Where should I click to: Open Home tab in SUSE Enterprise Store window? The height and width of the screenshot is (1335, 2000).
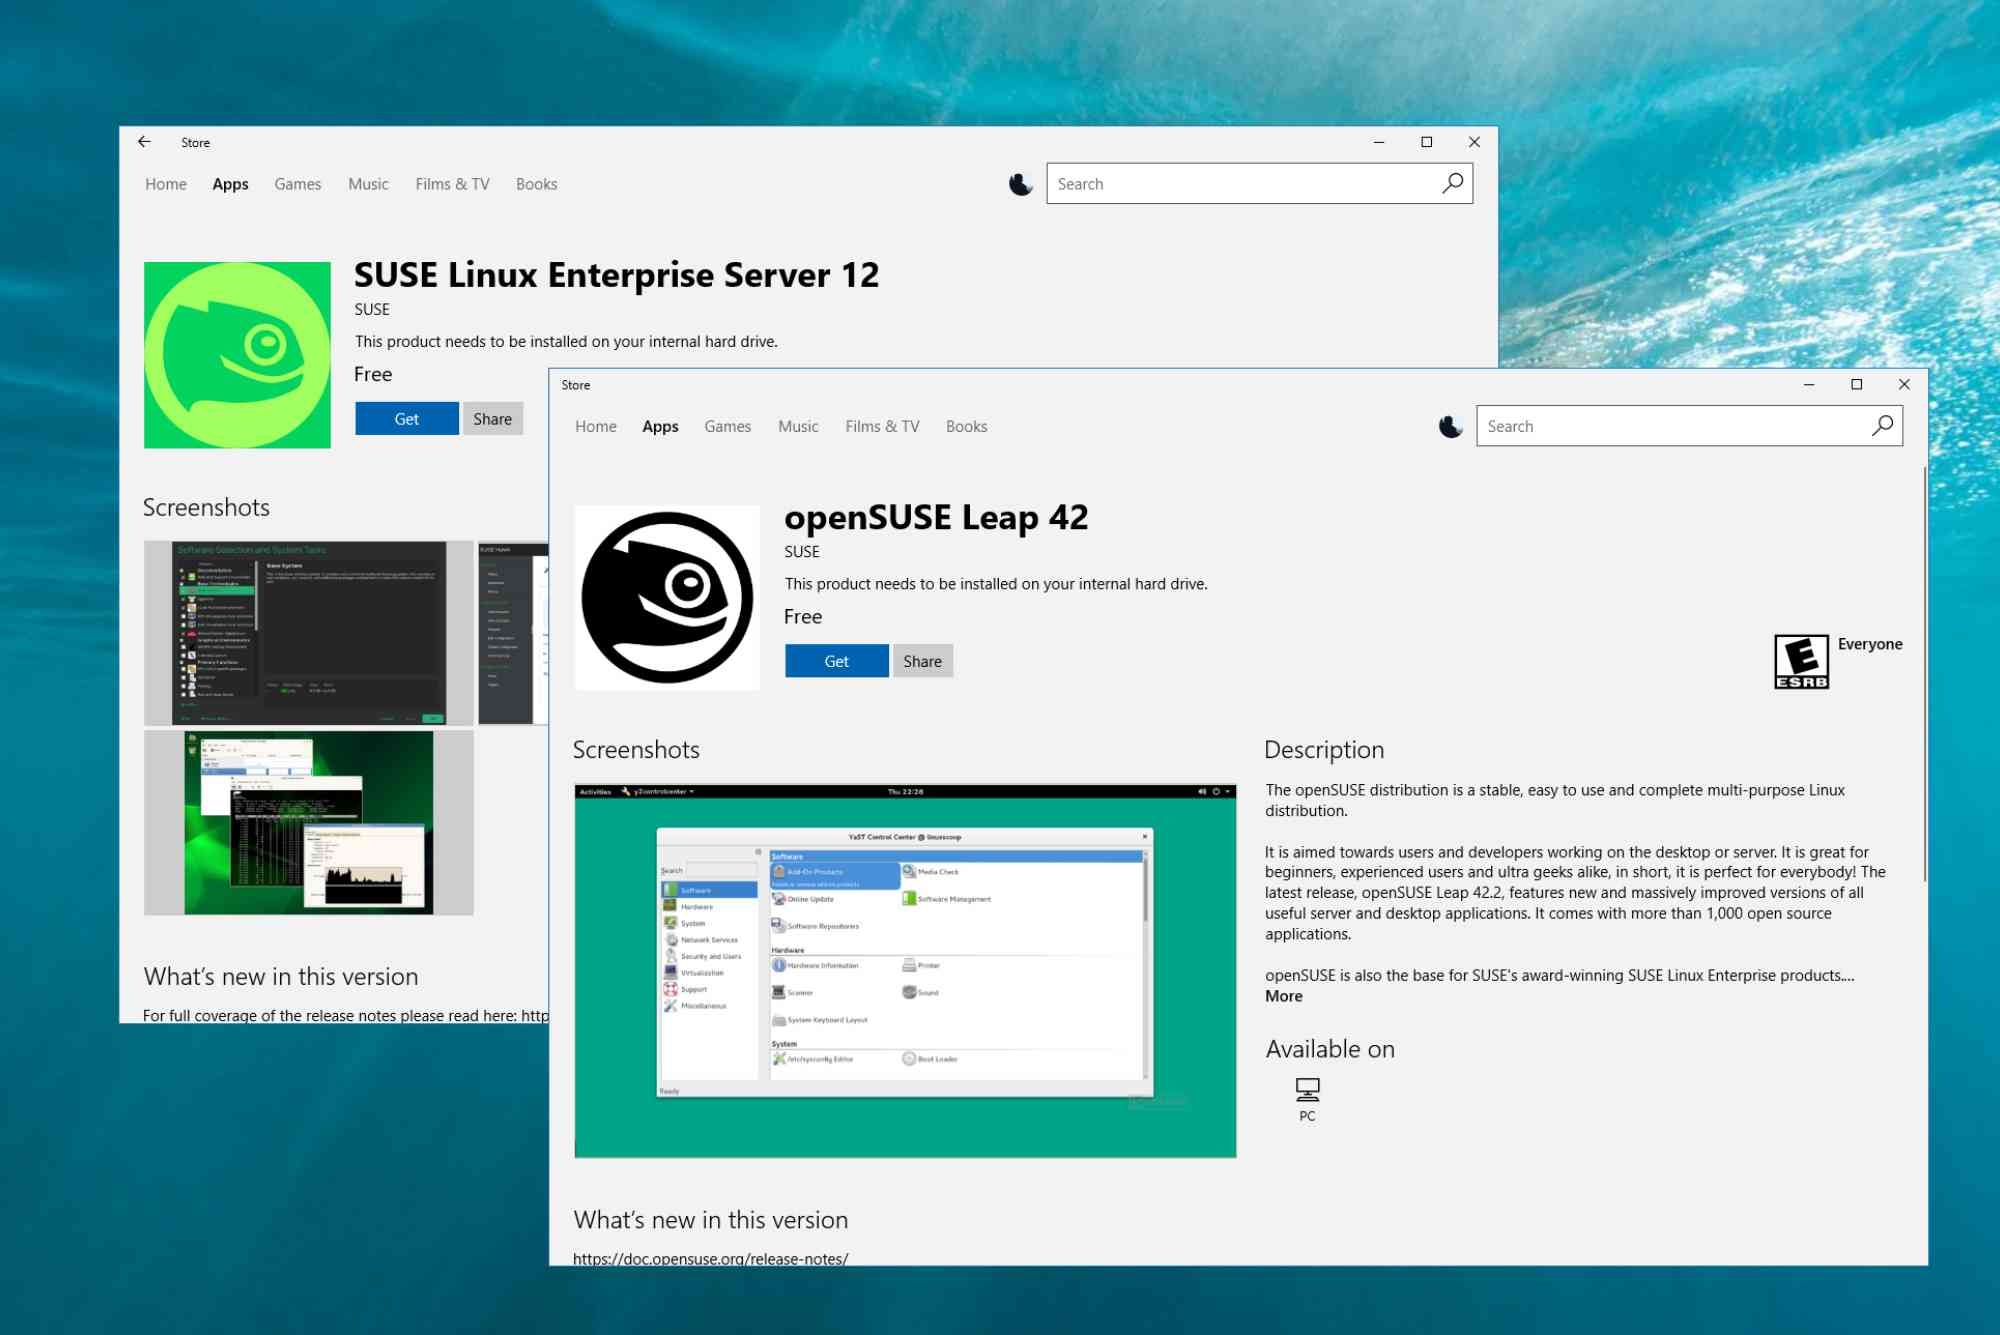166,184
